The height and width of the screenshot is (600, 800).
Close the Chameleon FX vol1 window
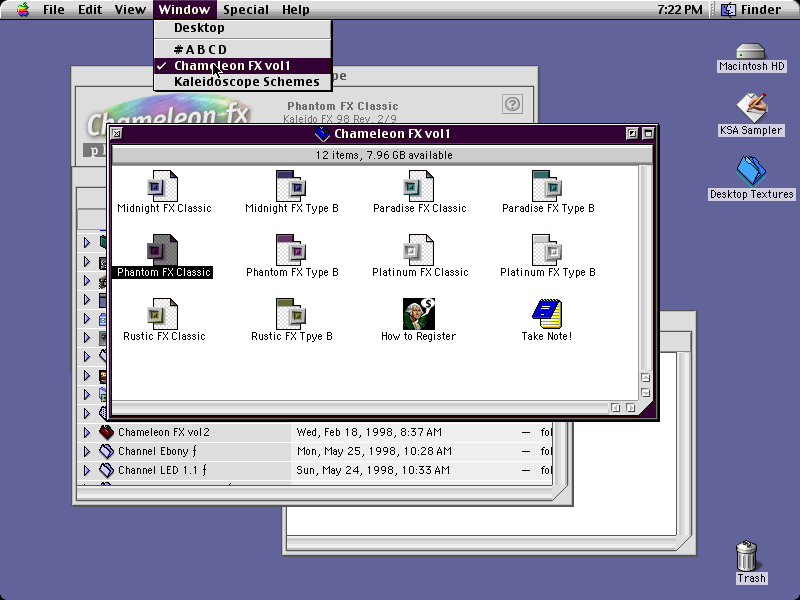117,134
